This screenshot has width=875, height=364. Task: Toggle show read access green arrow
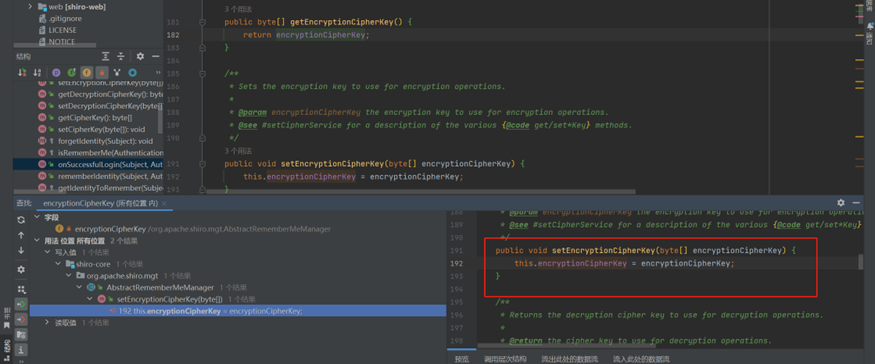[21, 304]
